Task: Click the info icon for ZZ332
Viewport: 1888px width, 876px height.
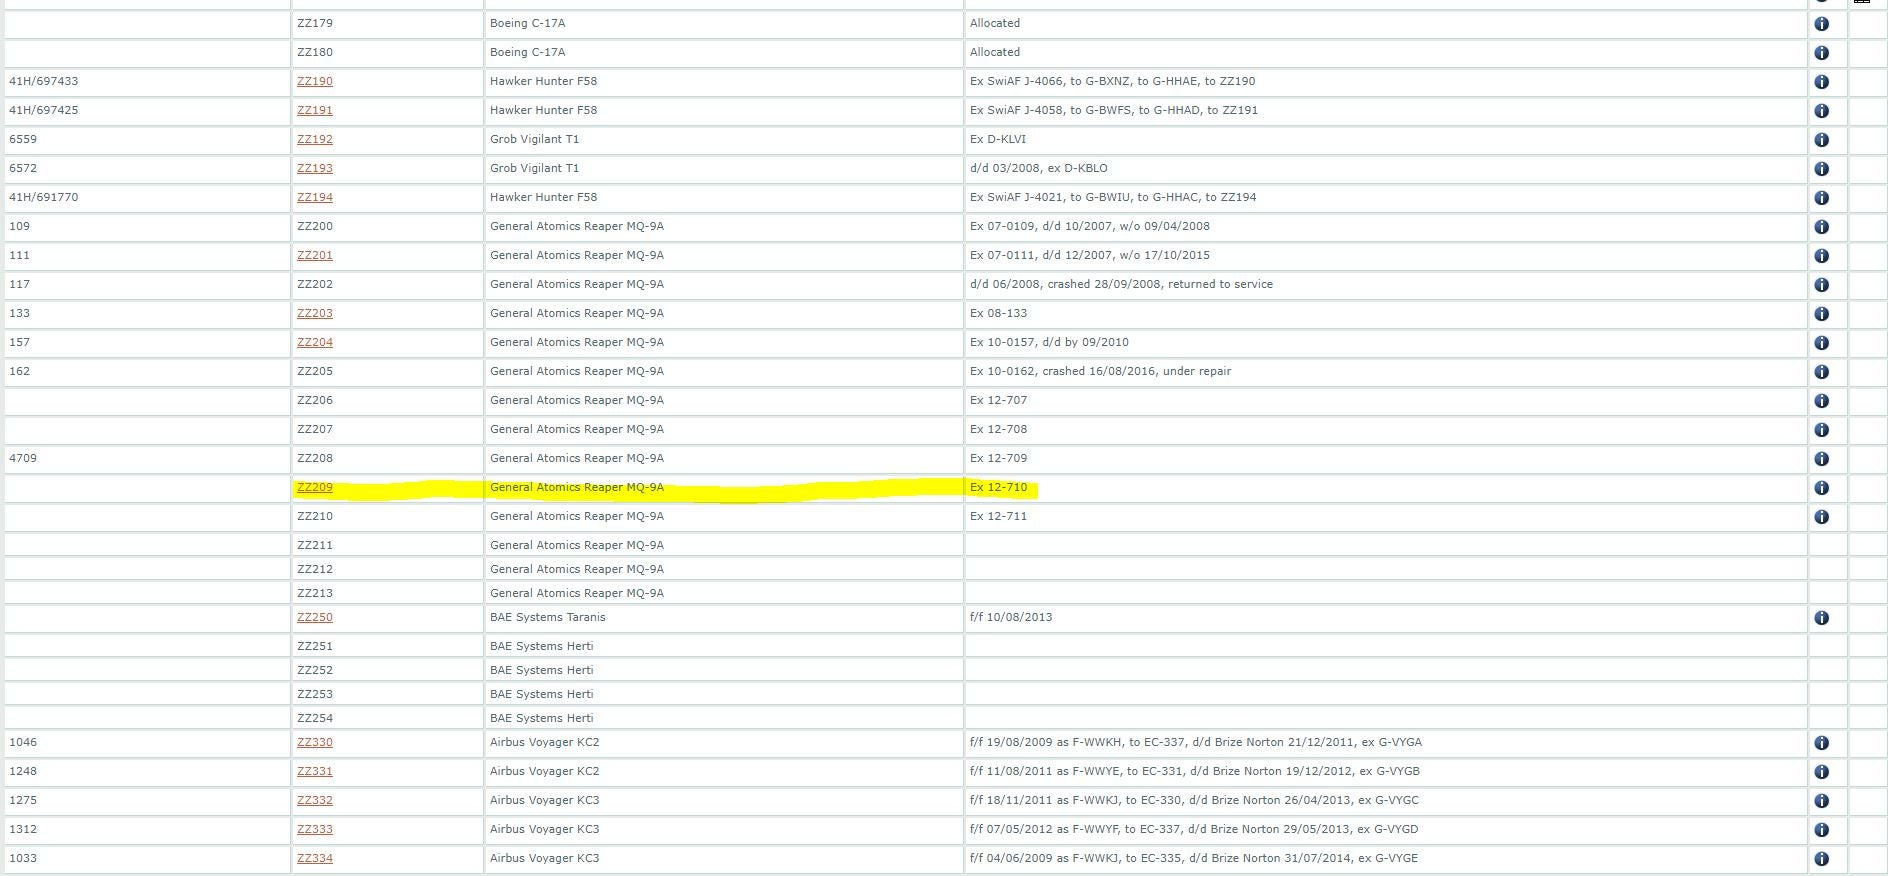Action: 1821,801
